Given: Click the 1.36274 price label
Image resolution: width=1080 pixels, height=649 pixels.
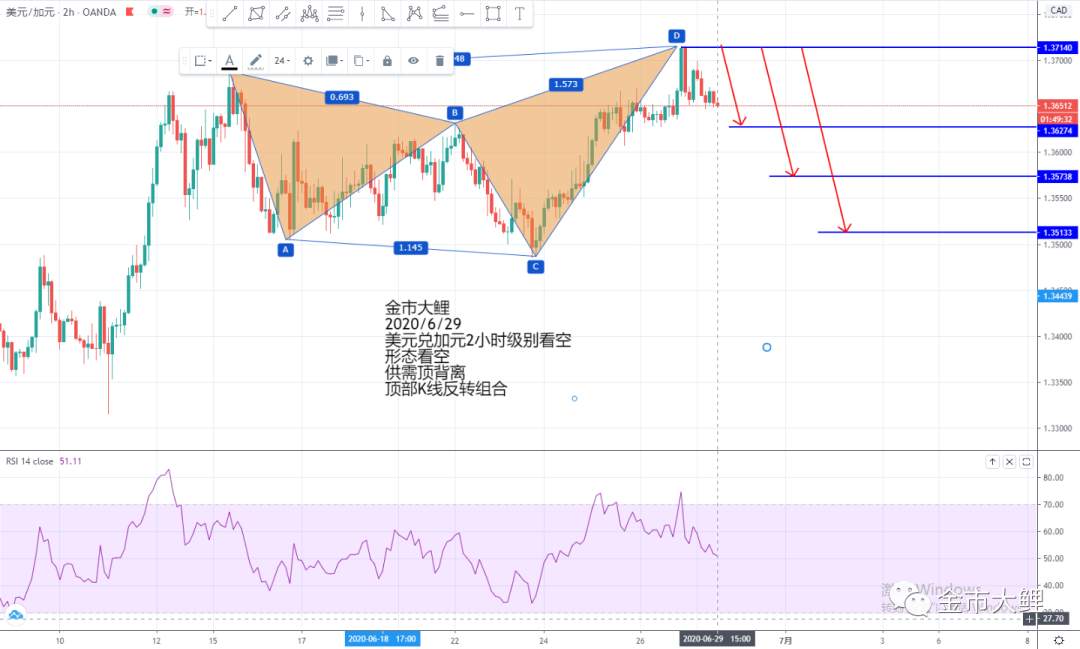Looking at the screenshot, I should point(1057,130).
